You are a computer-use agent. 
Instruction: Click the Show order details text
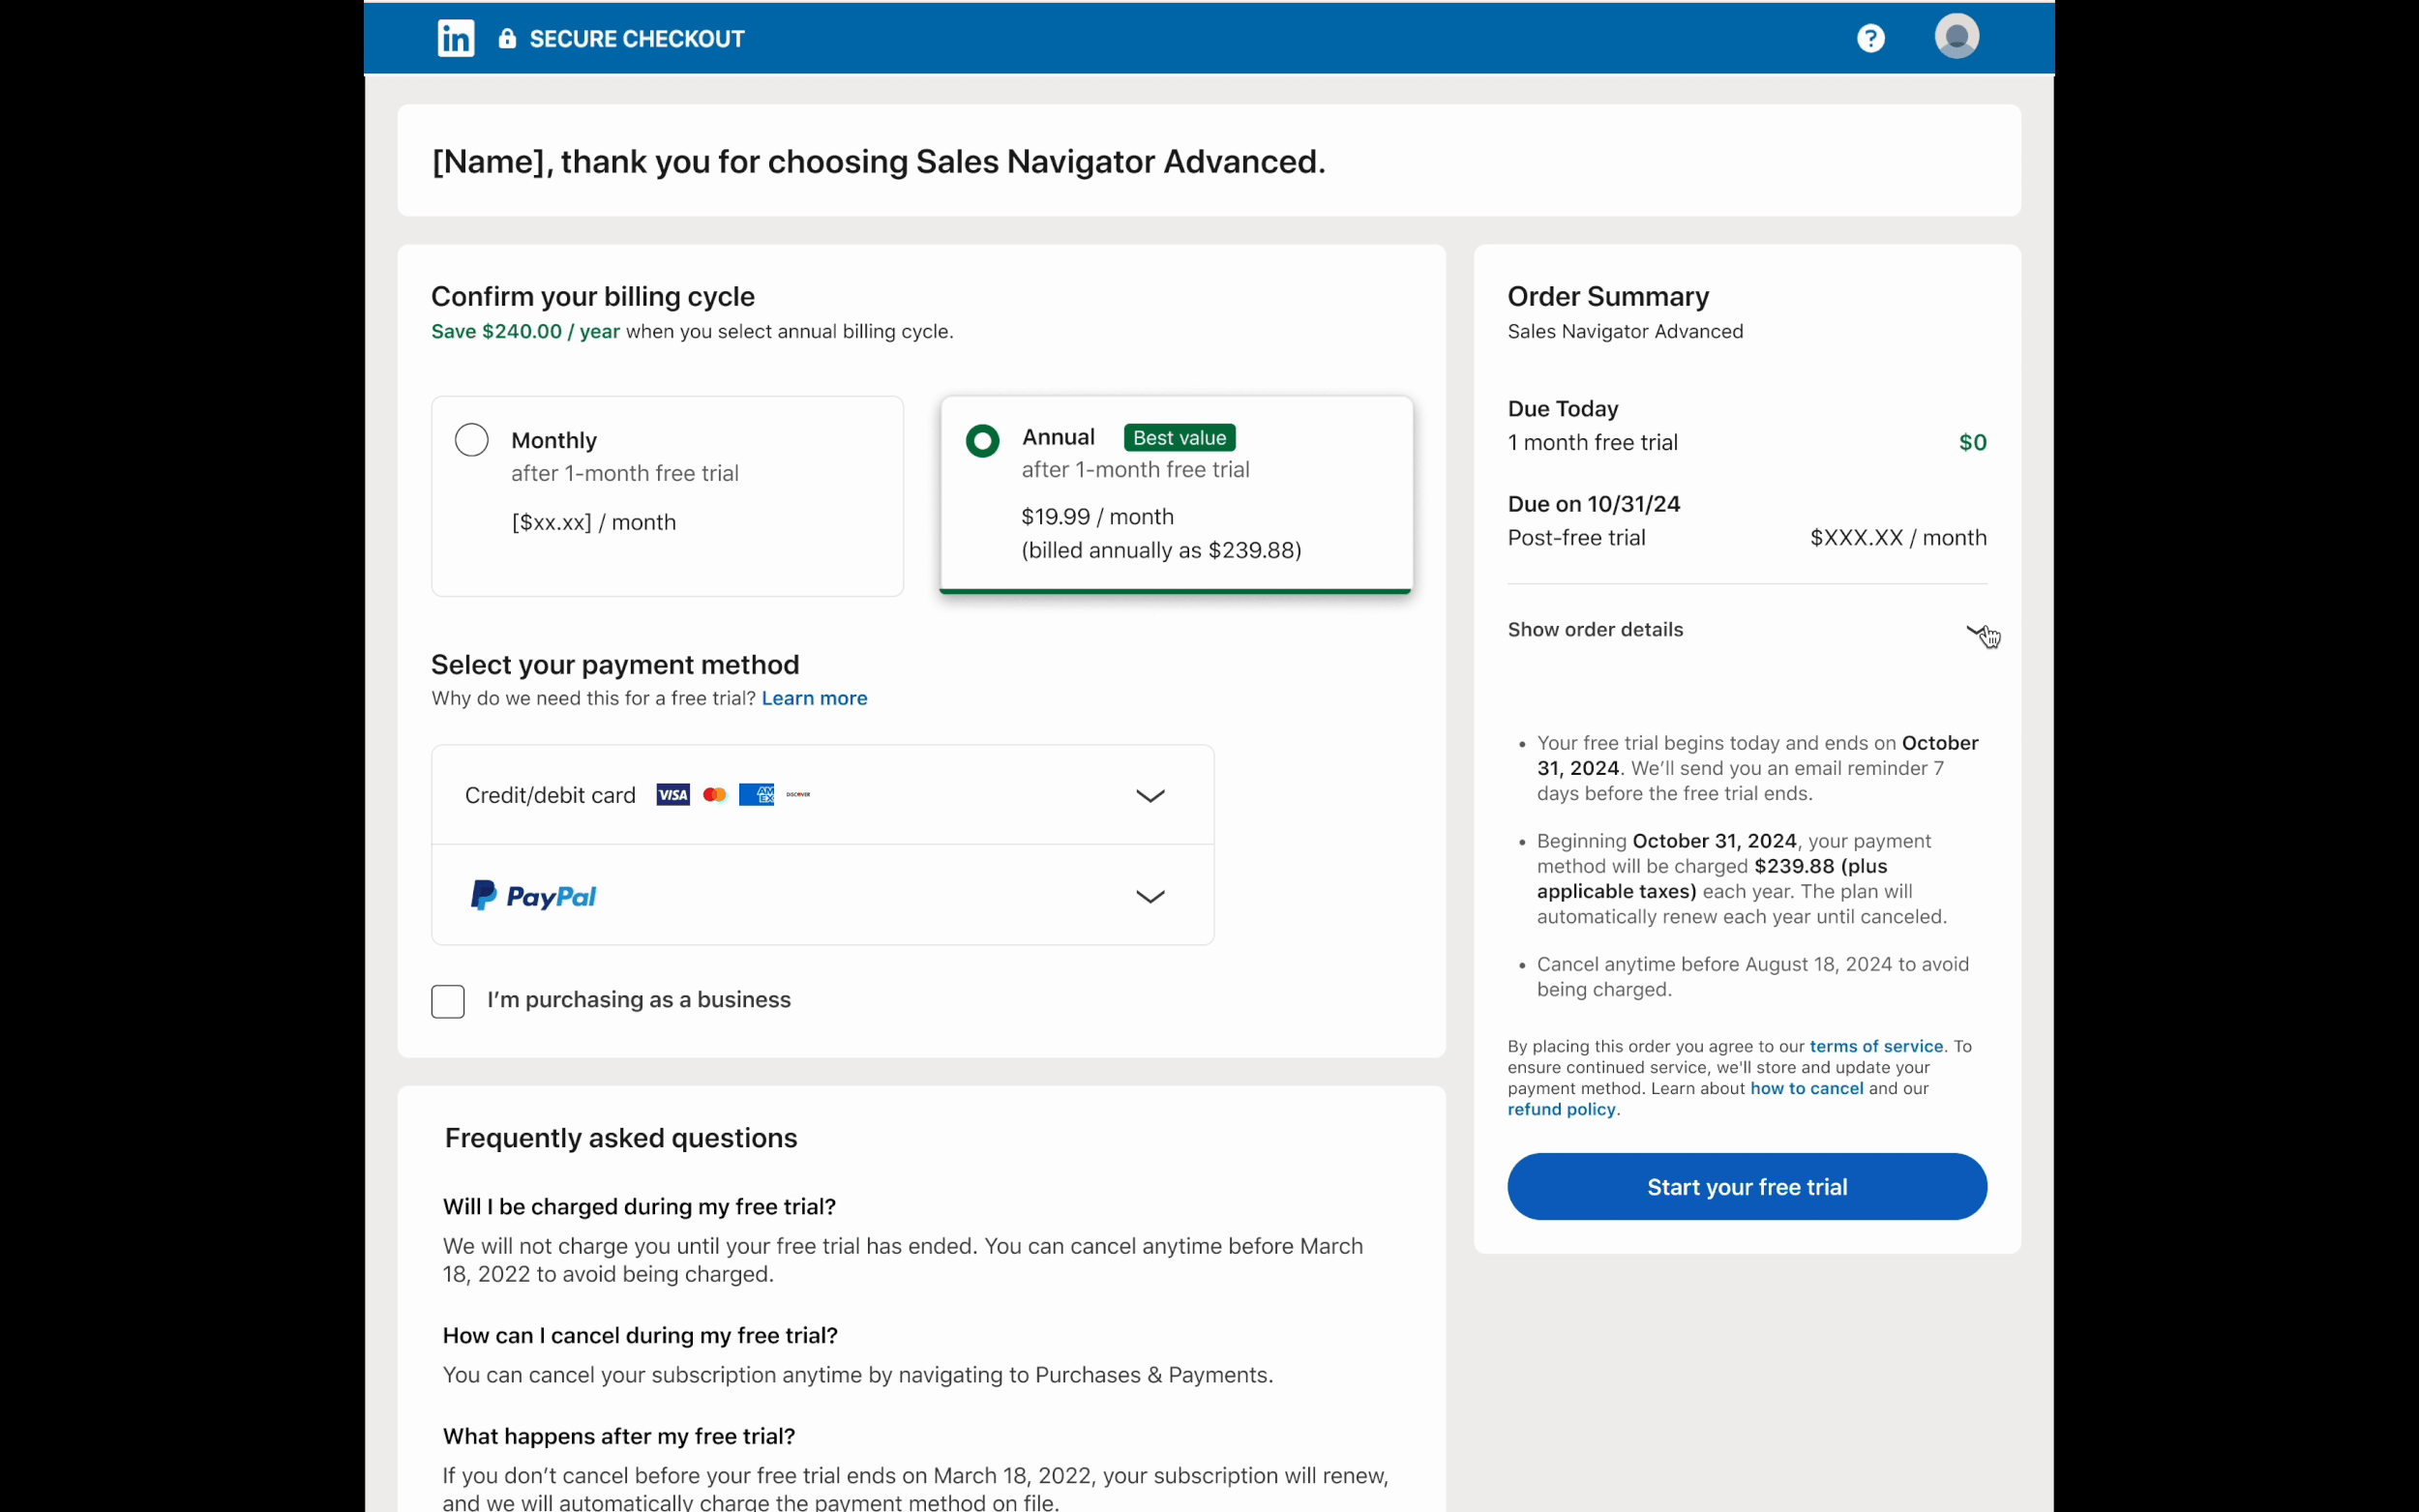pyautogui.click(x=1595, y=629)
